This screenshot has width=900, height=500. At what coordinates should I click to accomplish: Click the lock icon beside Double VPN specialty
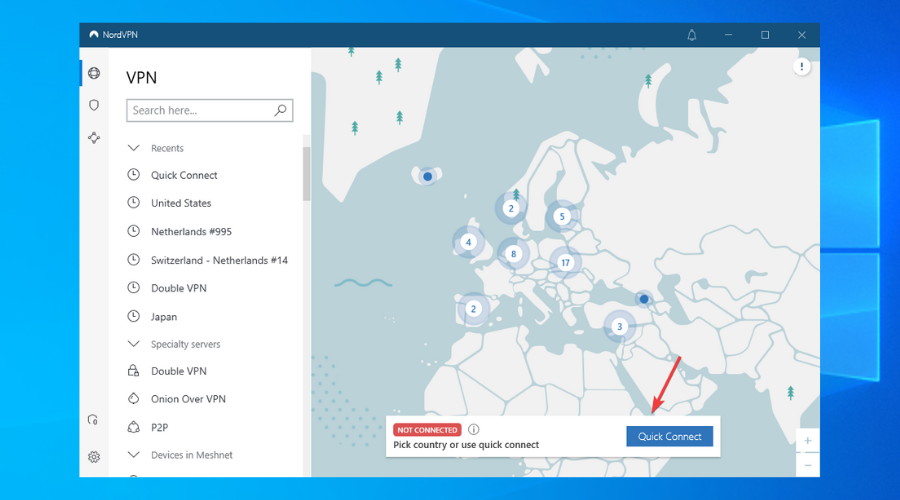click(133, 371)
